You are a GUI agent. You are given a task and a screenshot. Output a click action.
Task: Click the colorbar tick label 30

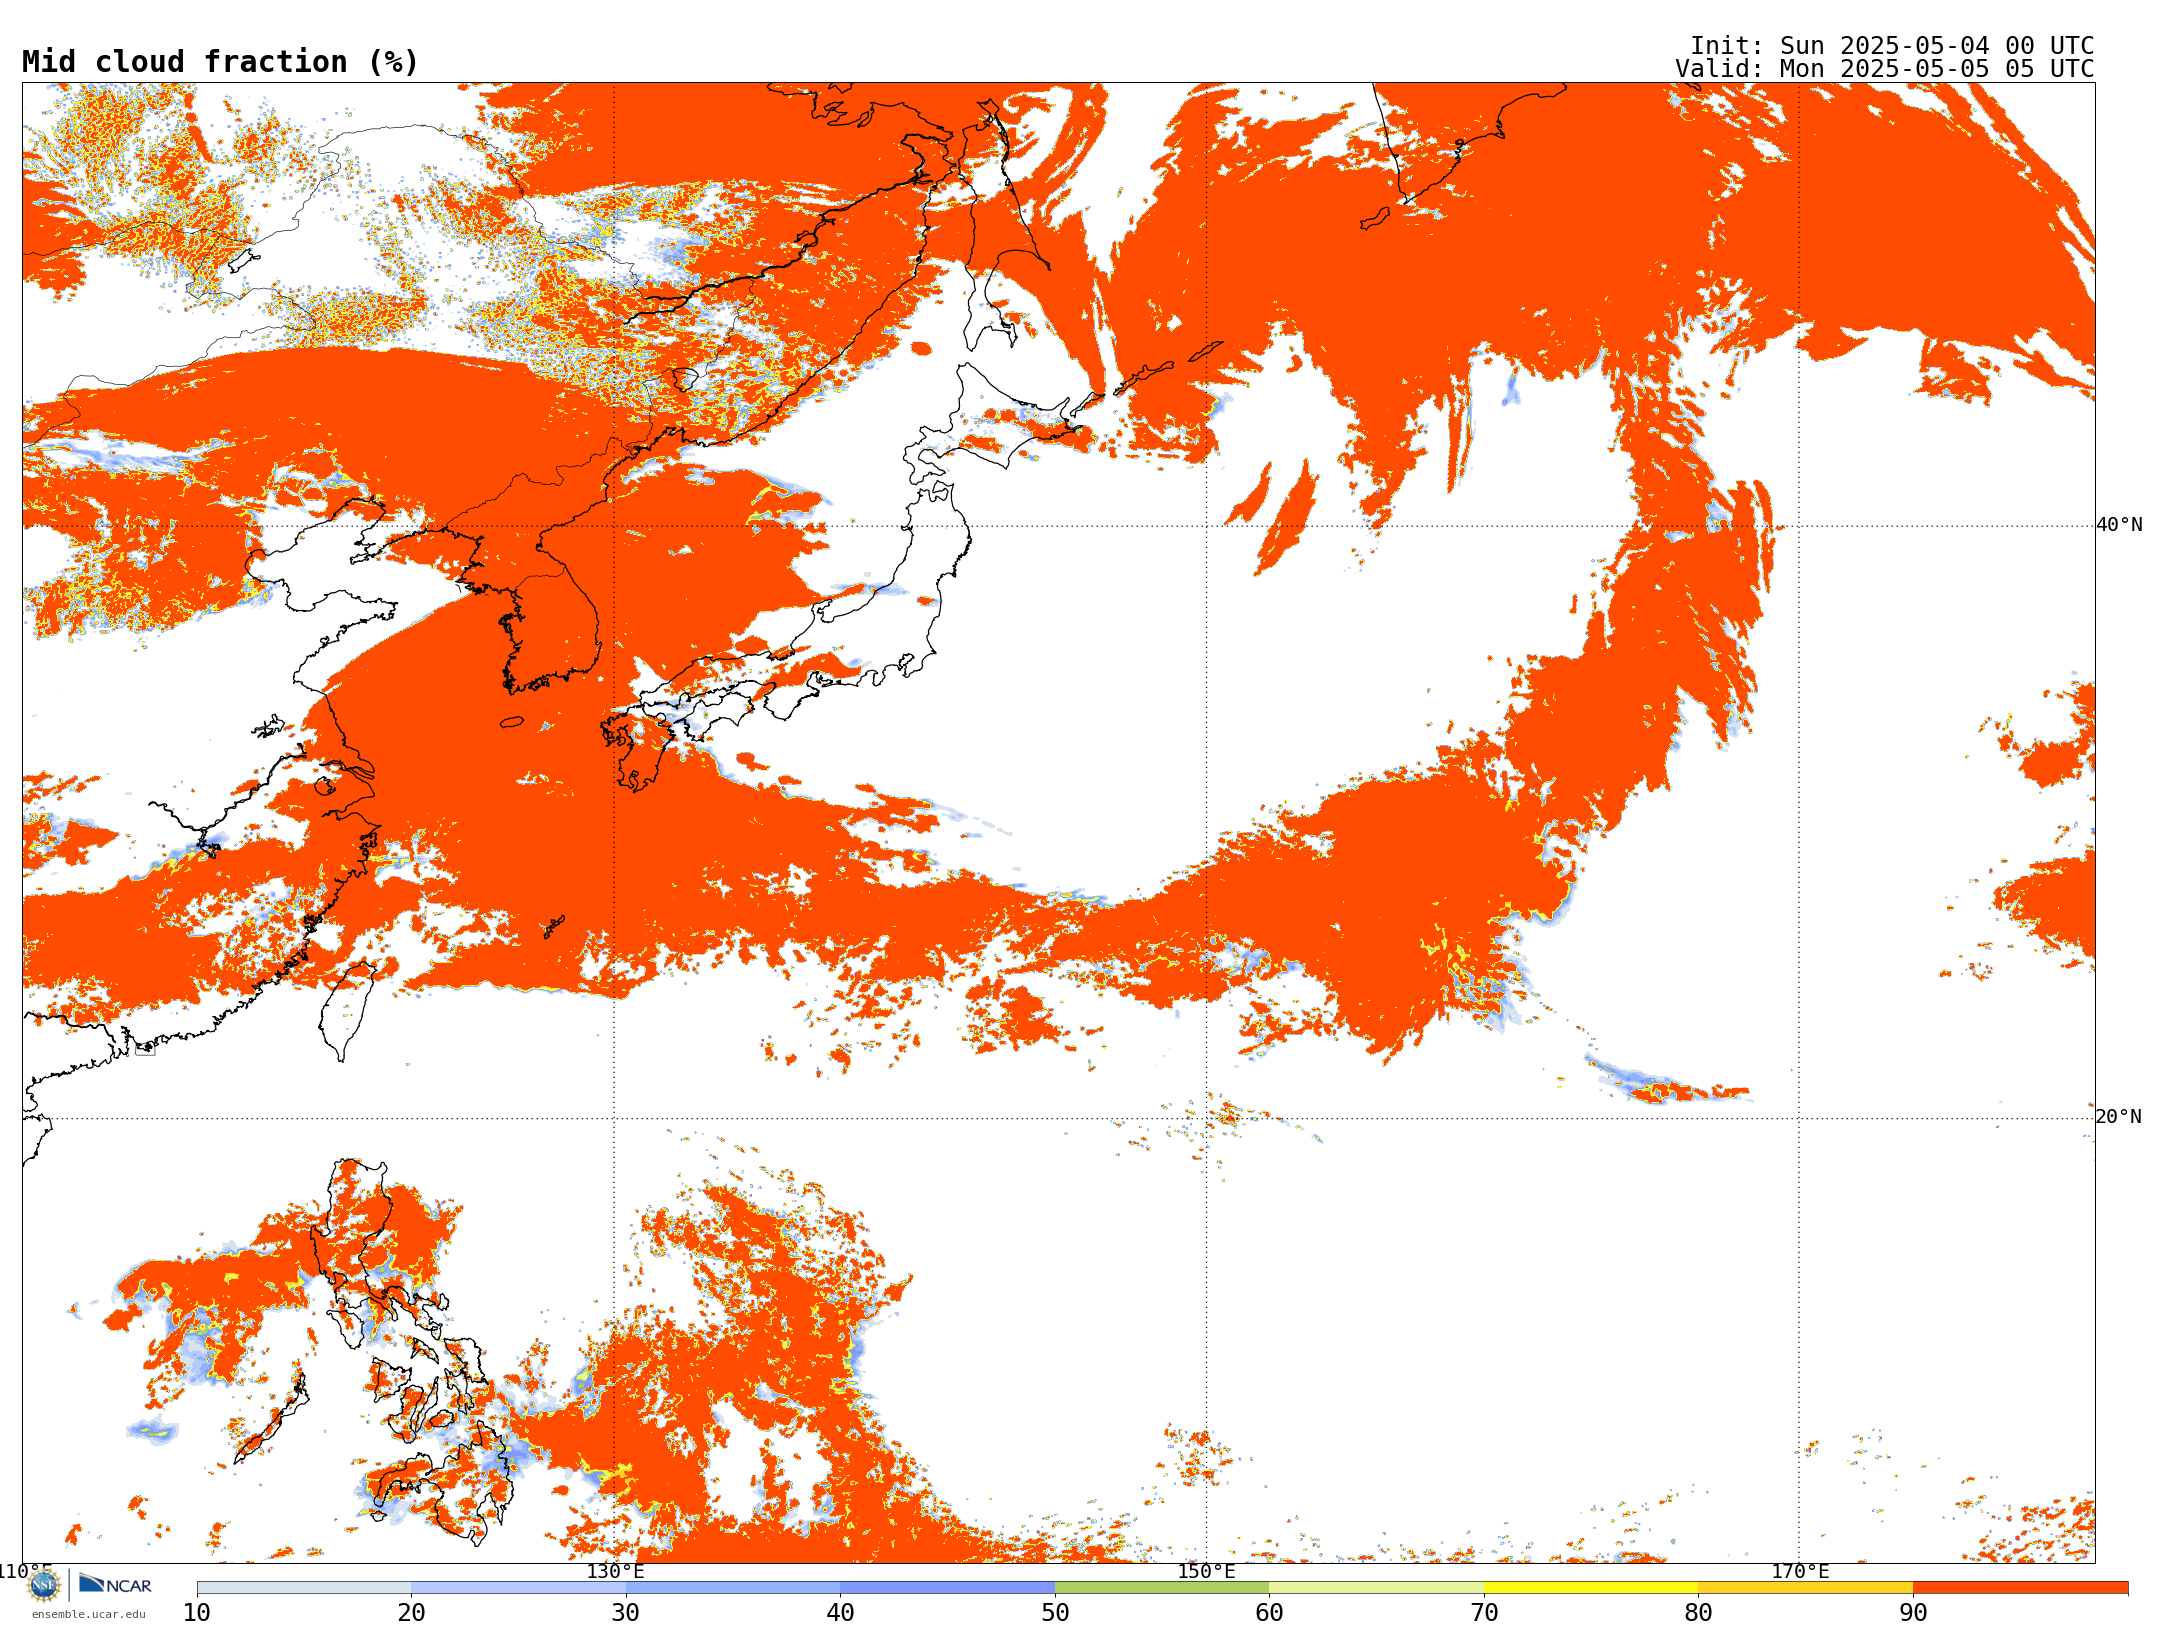[626, 1613]
